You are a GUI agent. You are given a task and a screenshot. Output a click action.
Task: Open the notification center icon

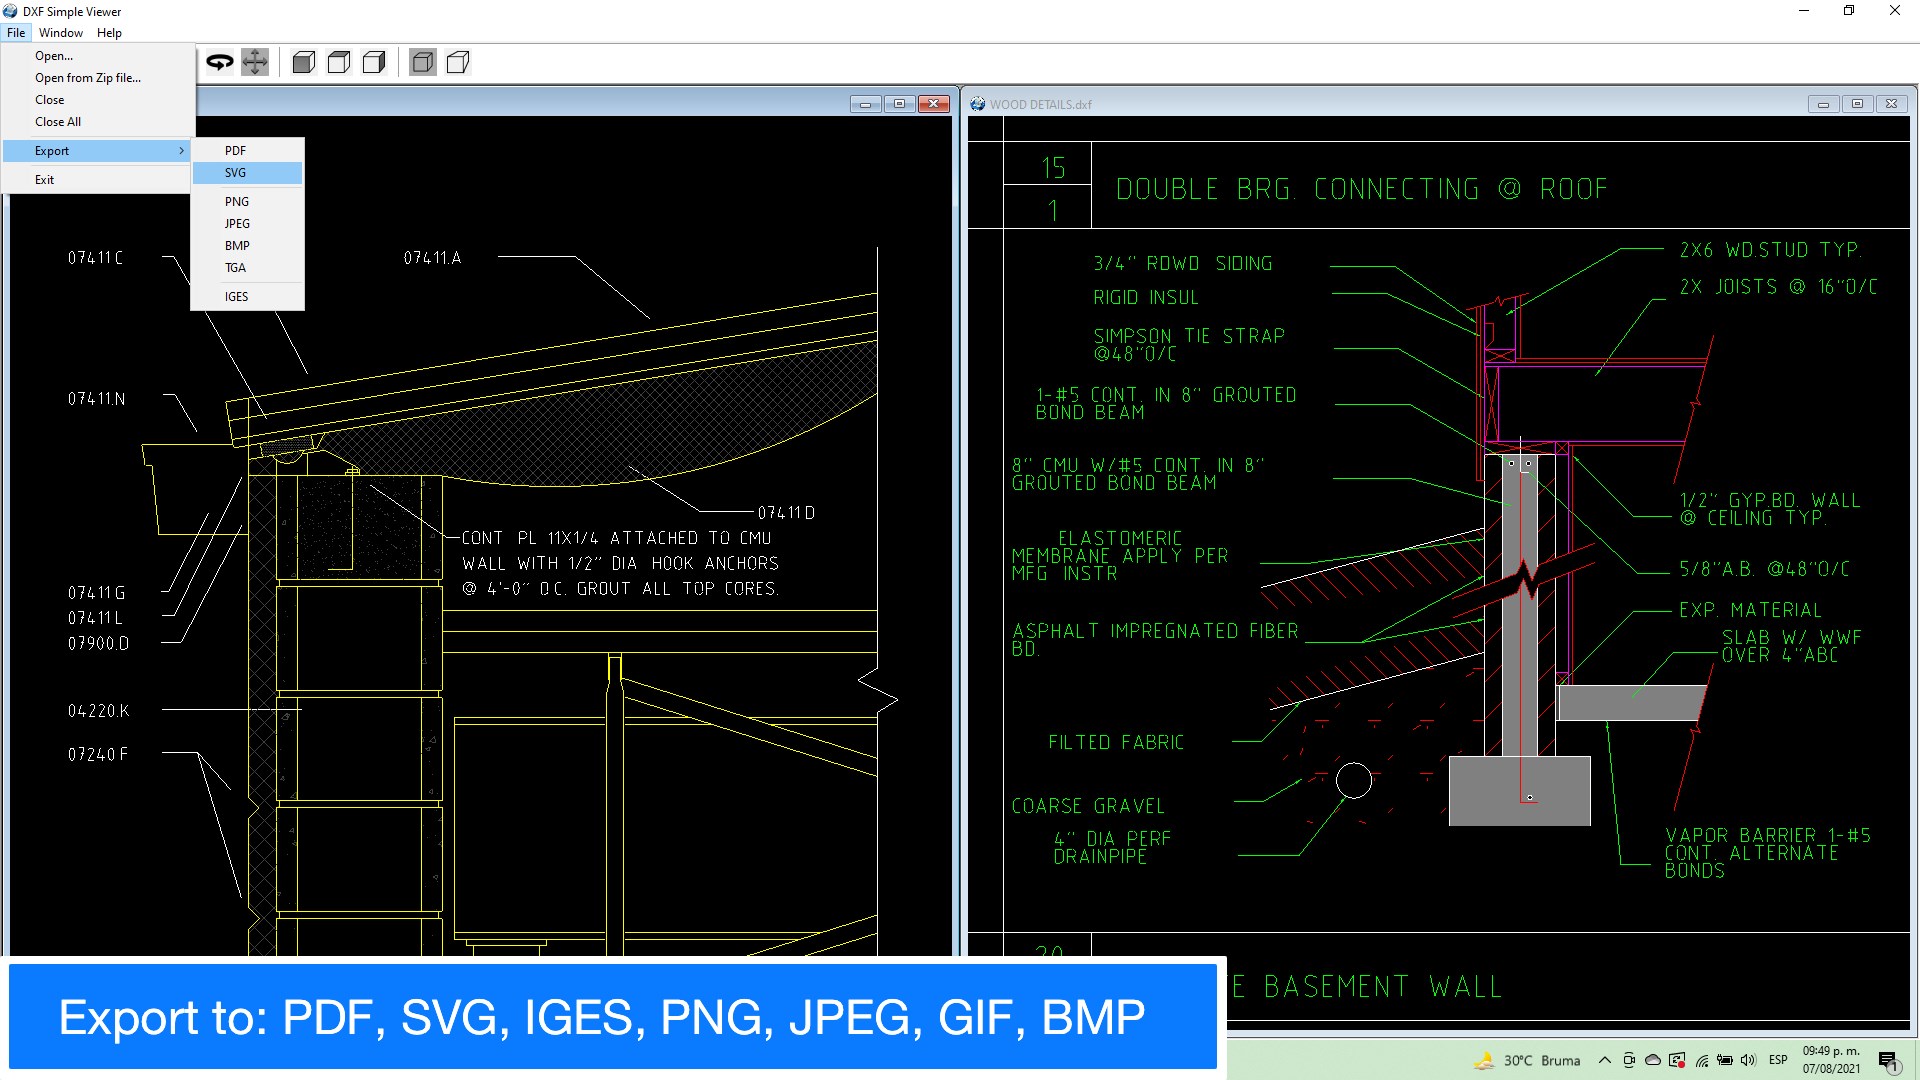1888,1061
